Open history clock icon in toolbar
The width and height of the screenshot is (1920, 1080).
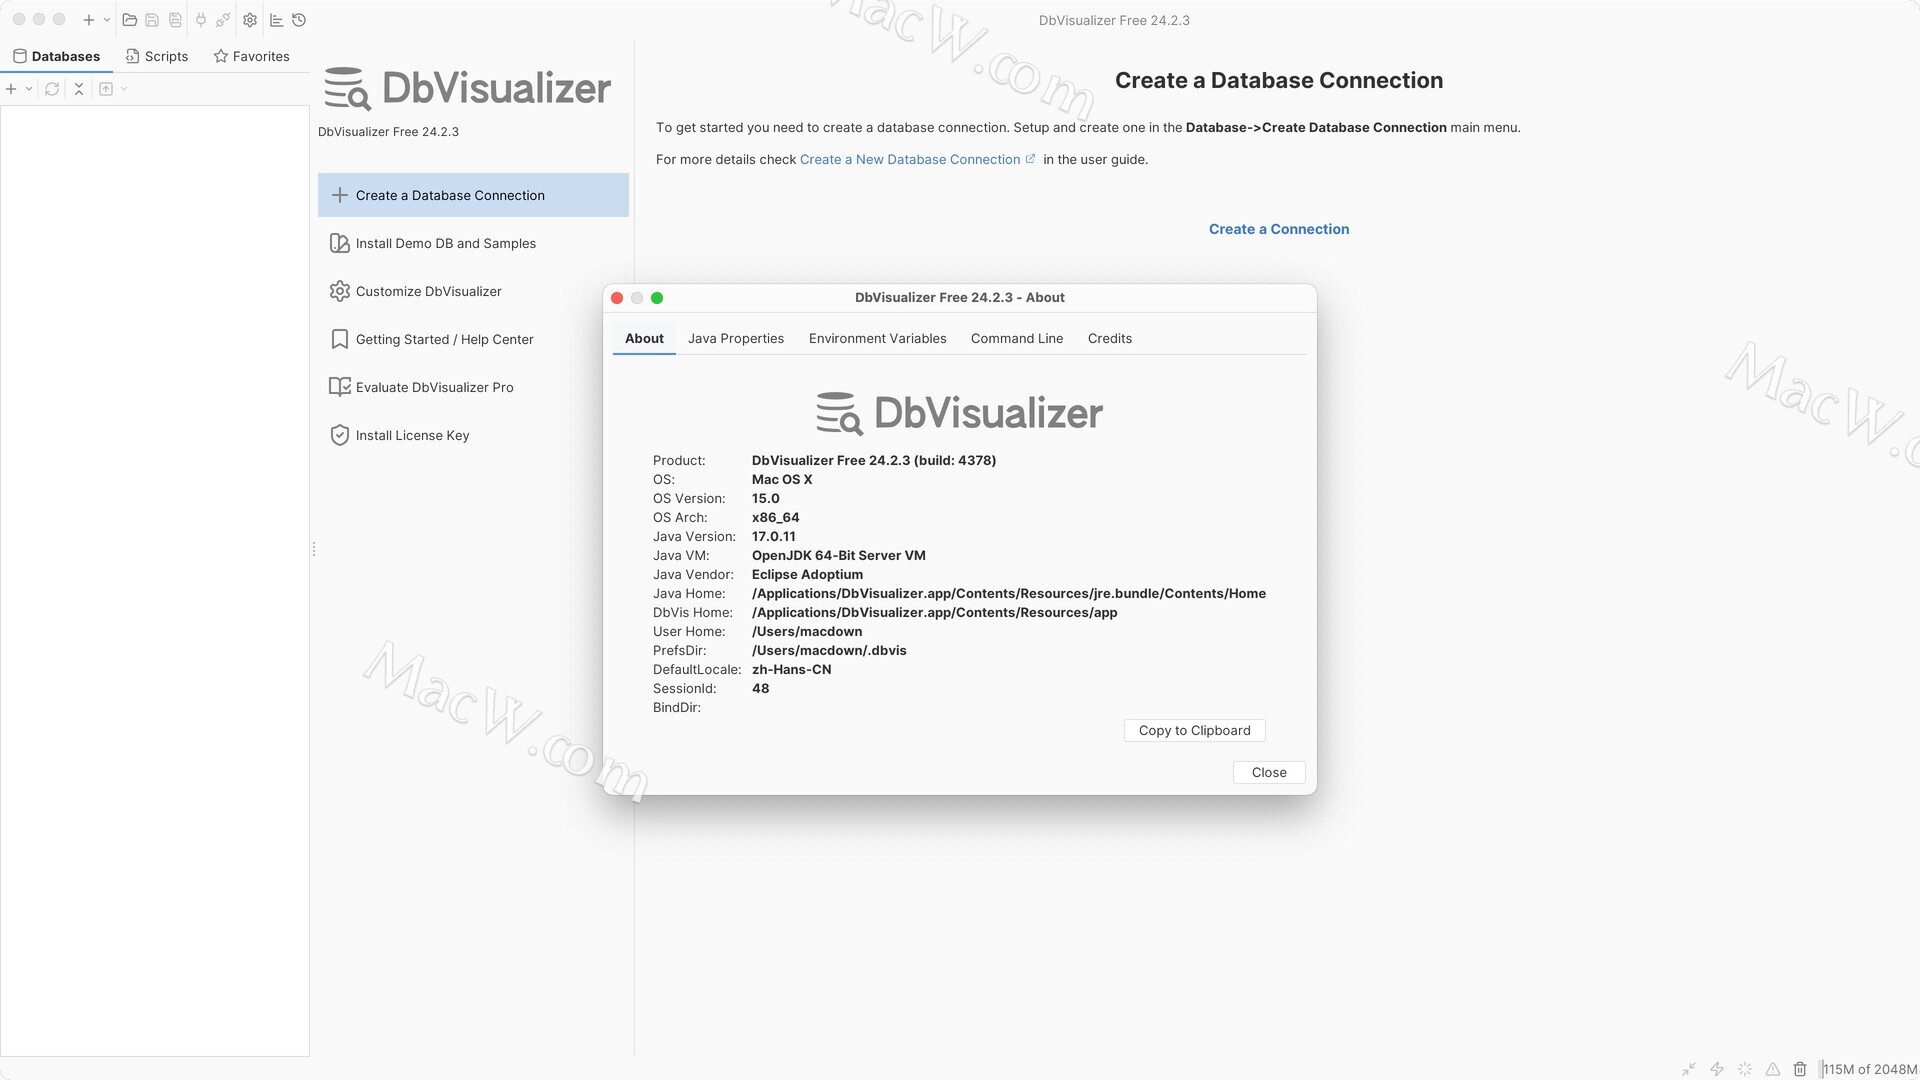point(299,20)
